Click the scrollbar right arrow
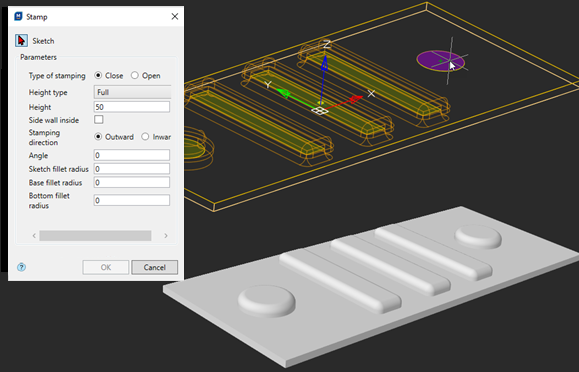Screen dimensions: 579x372 pos(166,236)
